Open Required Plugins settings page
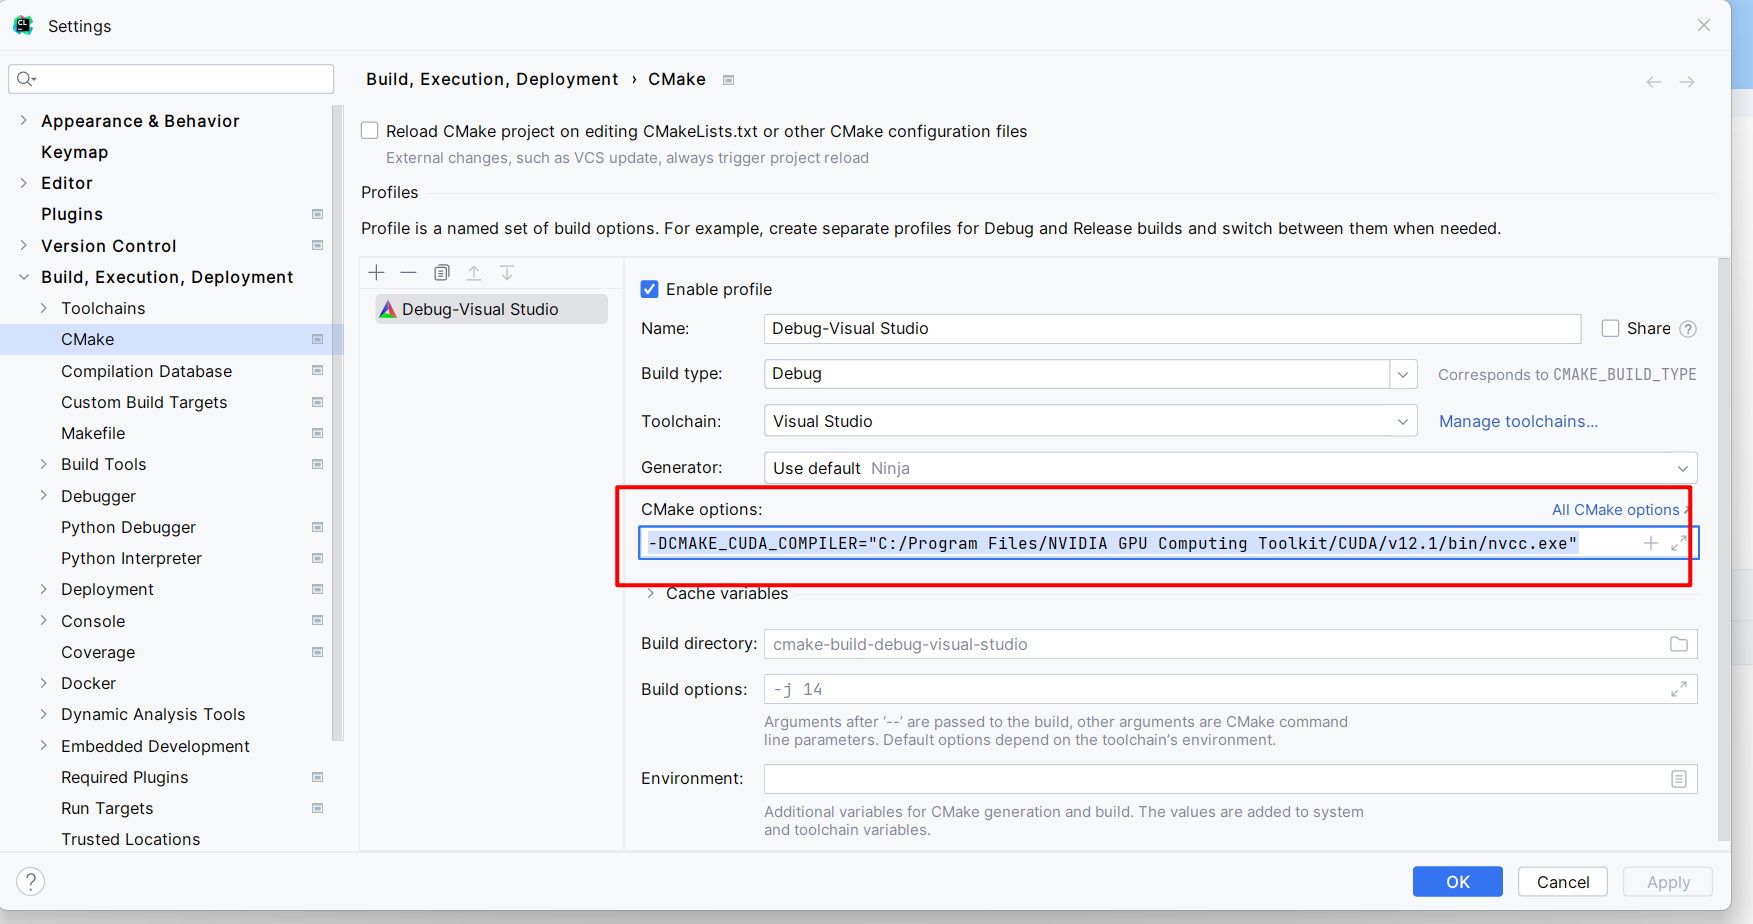1753x924 pixels. pos(124,777)
